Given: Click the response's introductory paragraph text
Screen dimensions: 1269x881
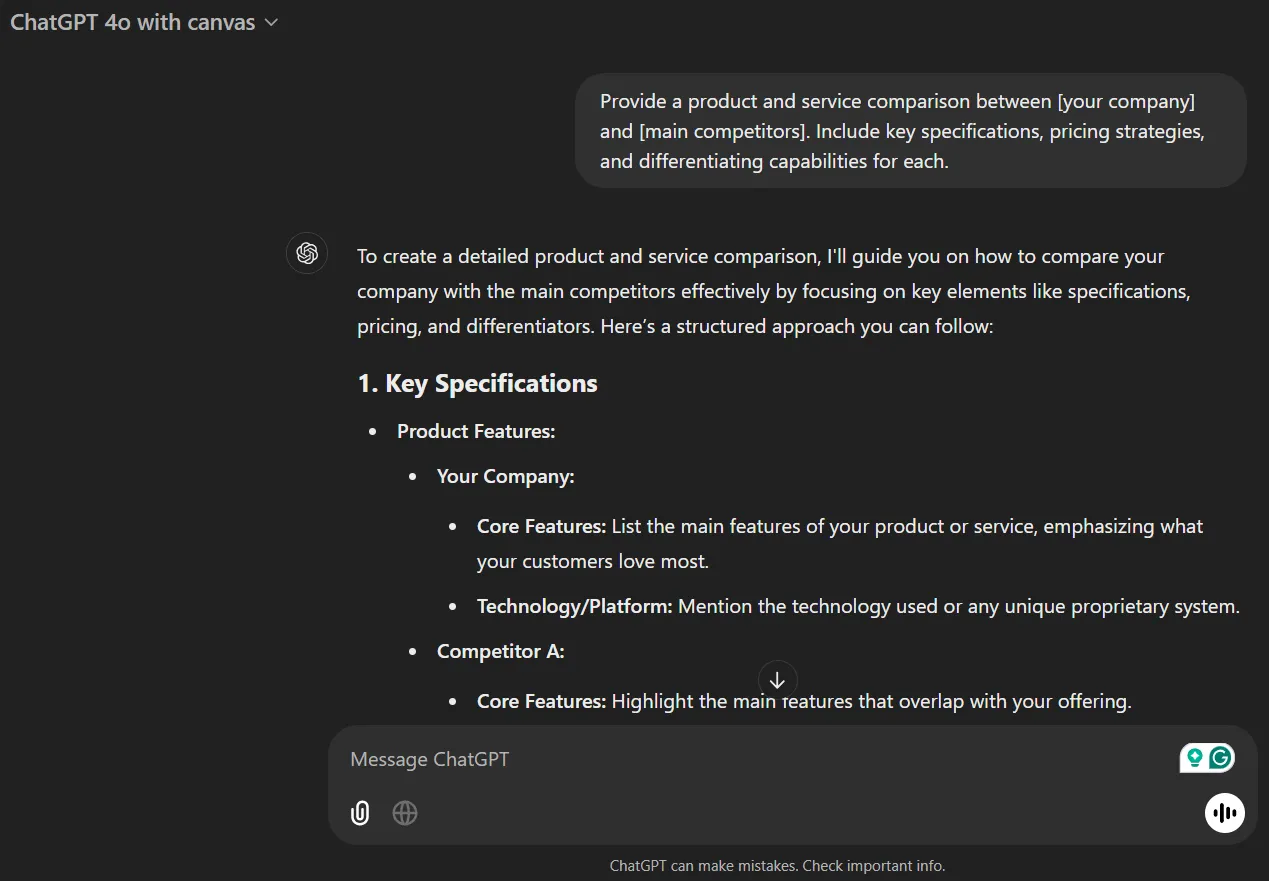Looking at the screenshot, I should coord(775,291).
